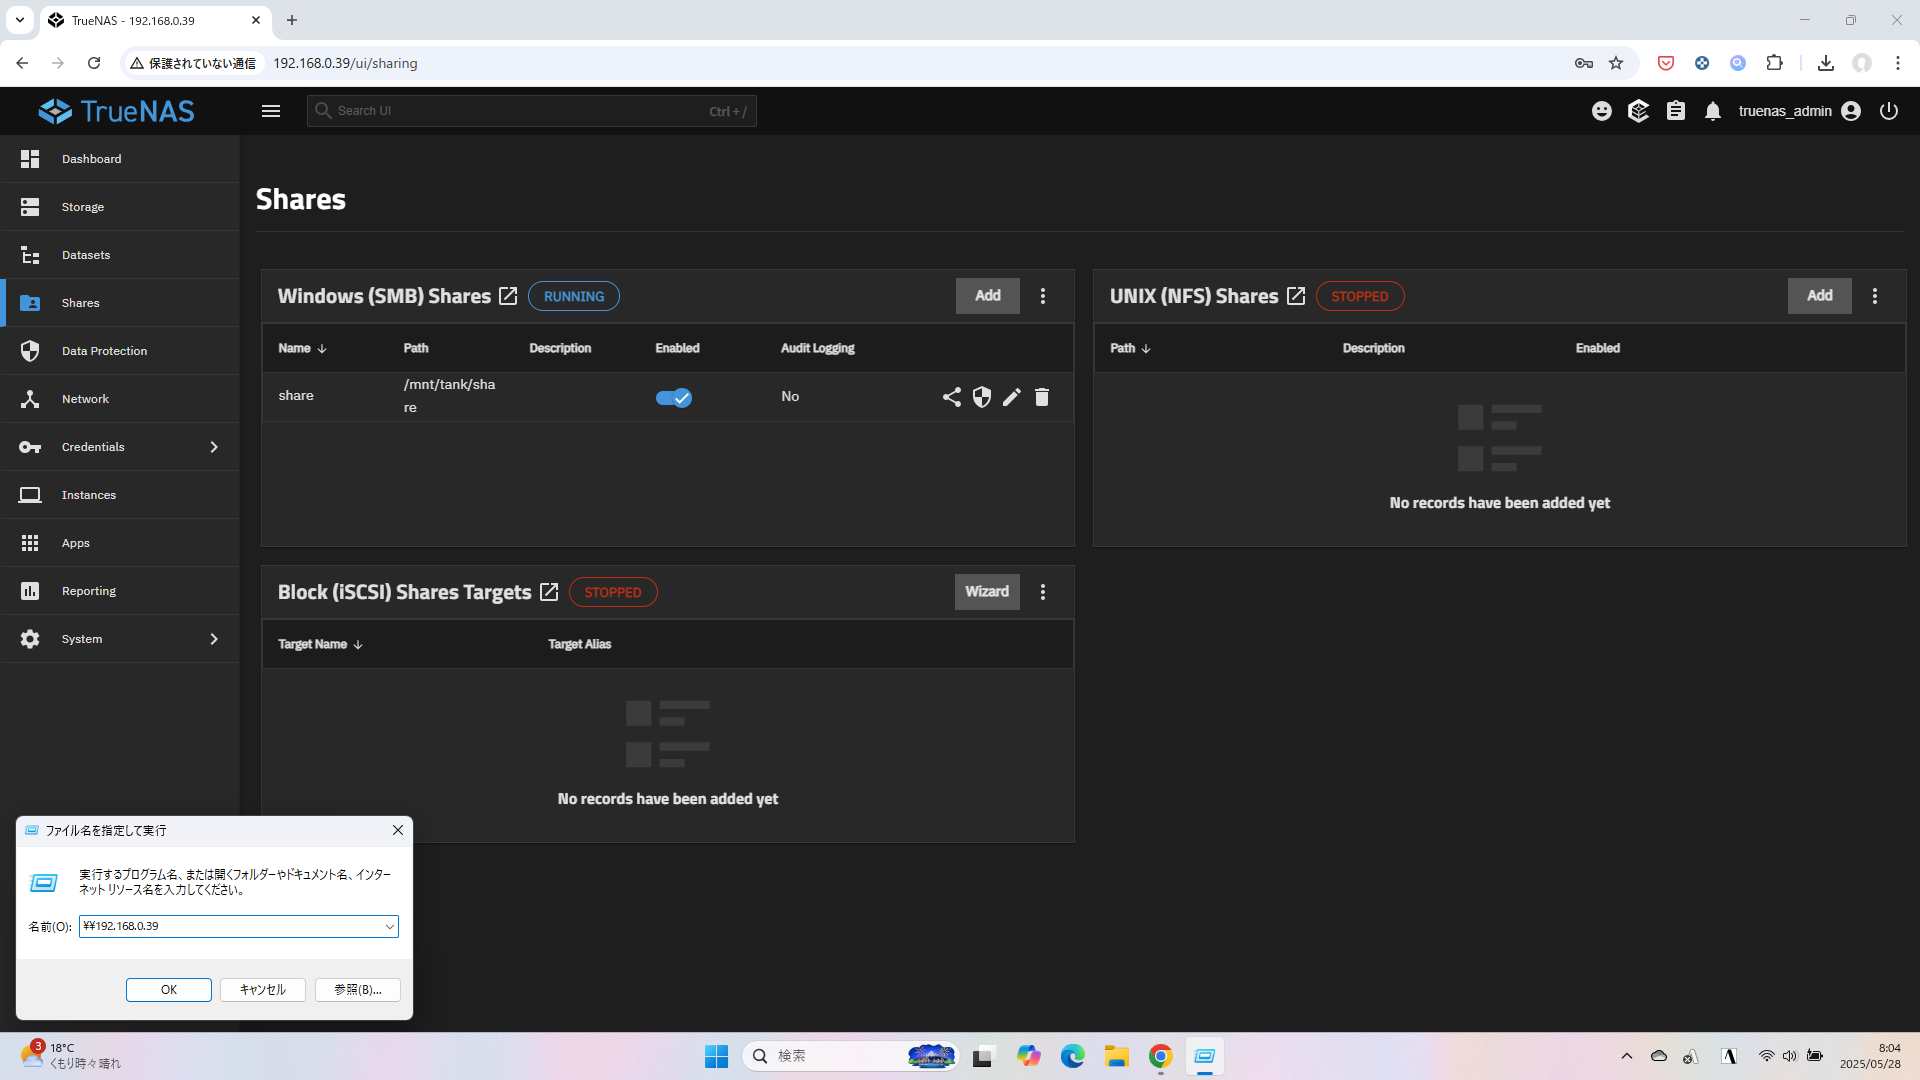Viewport: 1920px width, 1080px height.
Task: Open Windows Start menu
Action: [717, 1056]
